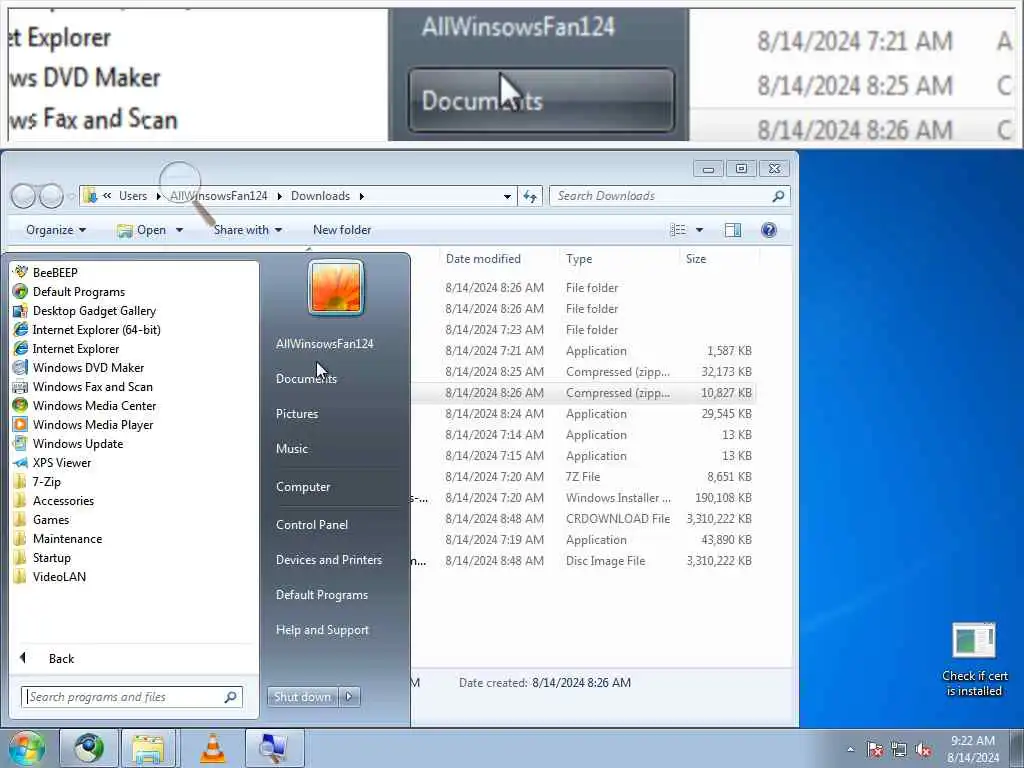
Task: Open Default Programs in Start menu right pane
Action: coord(321,595)
